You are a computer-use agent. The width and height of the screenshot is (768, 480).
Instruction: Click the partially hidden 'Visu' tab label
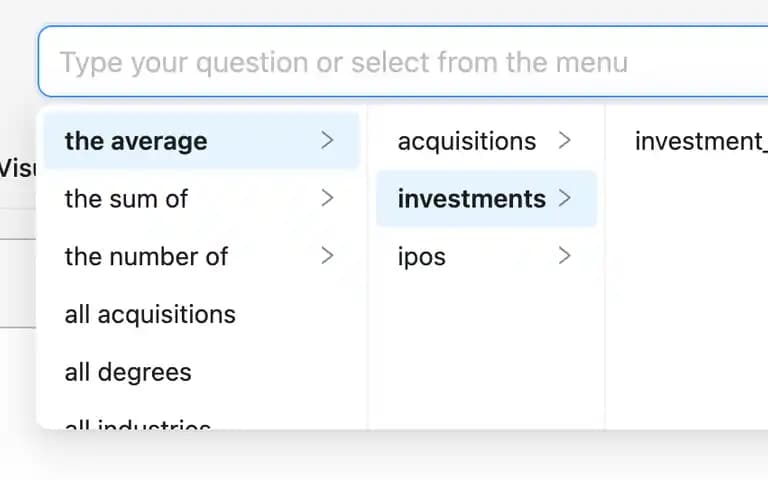pos(17,169)
